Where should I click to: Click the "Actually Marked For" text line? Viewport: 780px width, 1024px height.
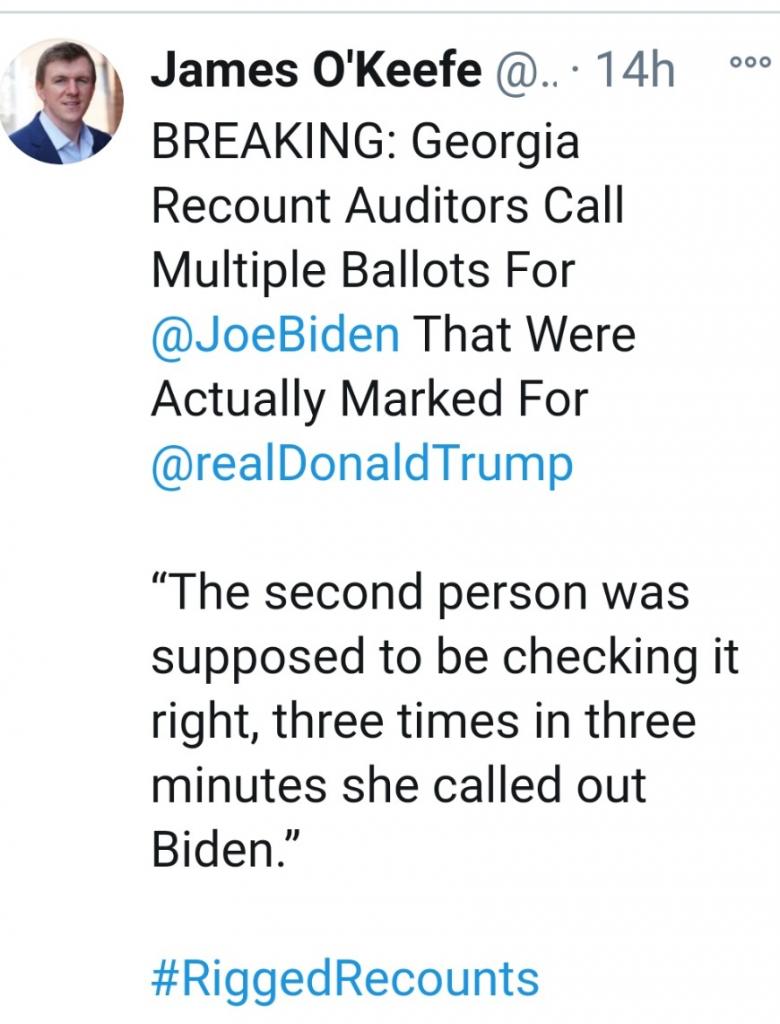[369, 400]
